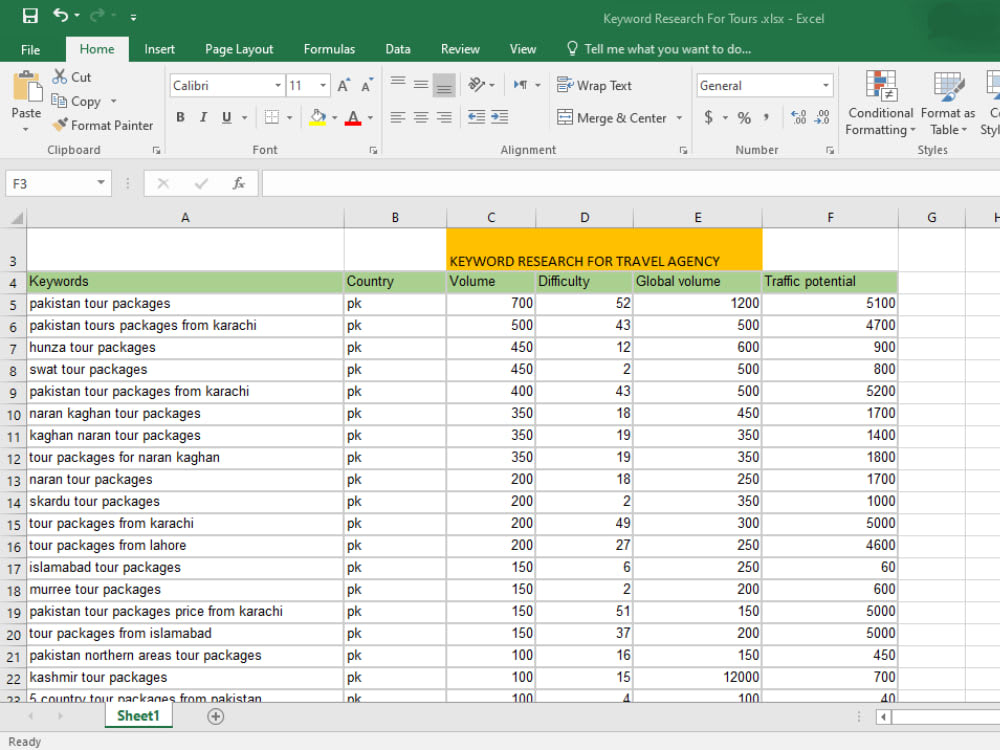Add a new sheet with plus button
Screen dimensions: 1000x750
(x=216, y=716)
